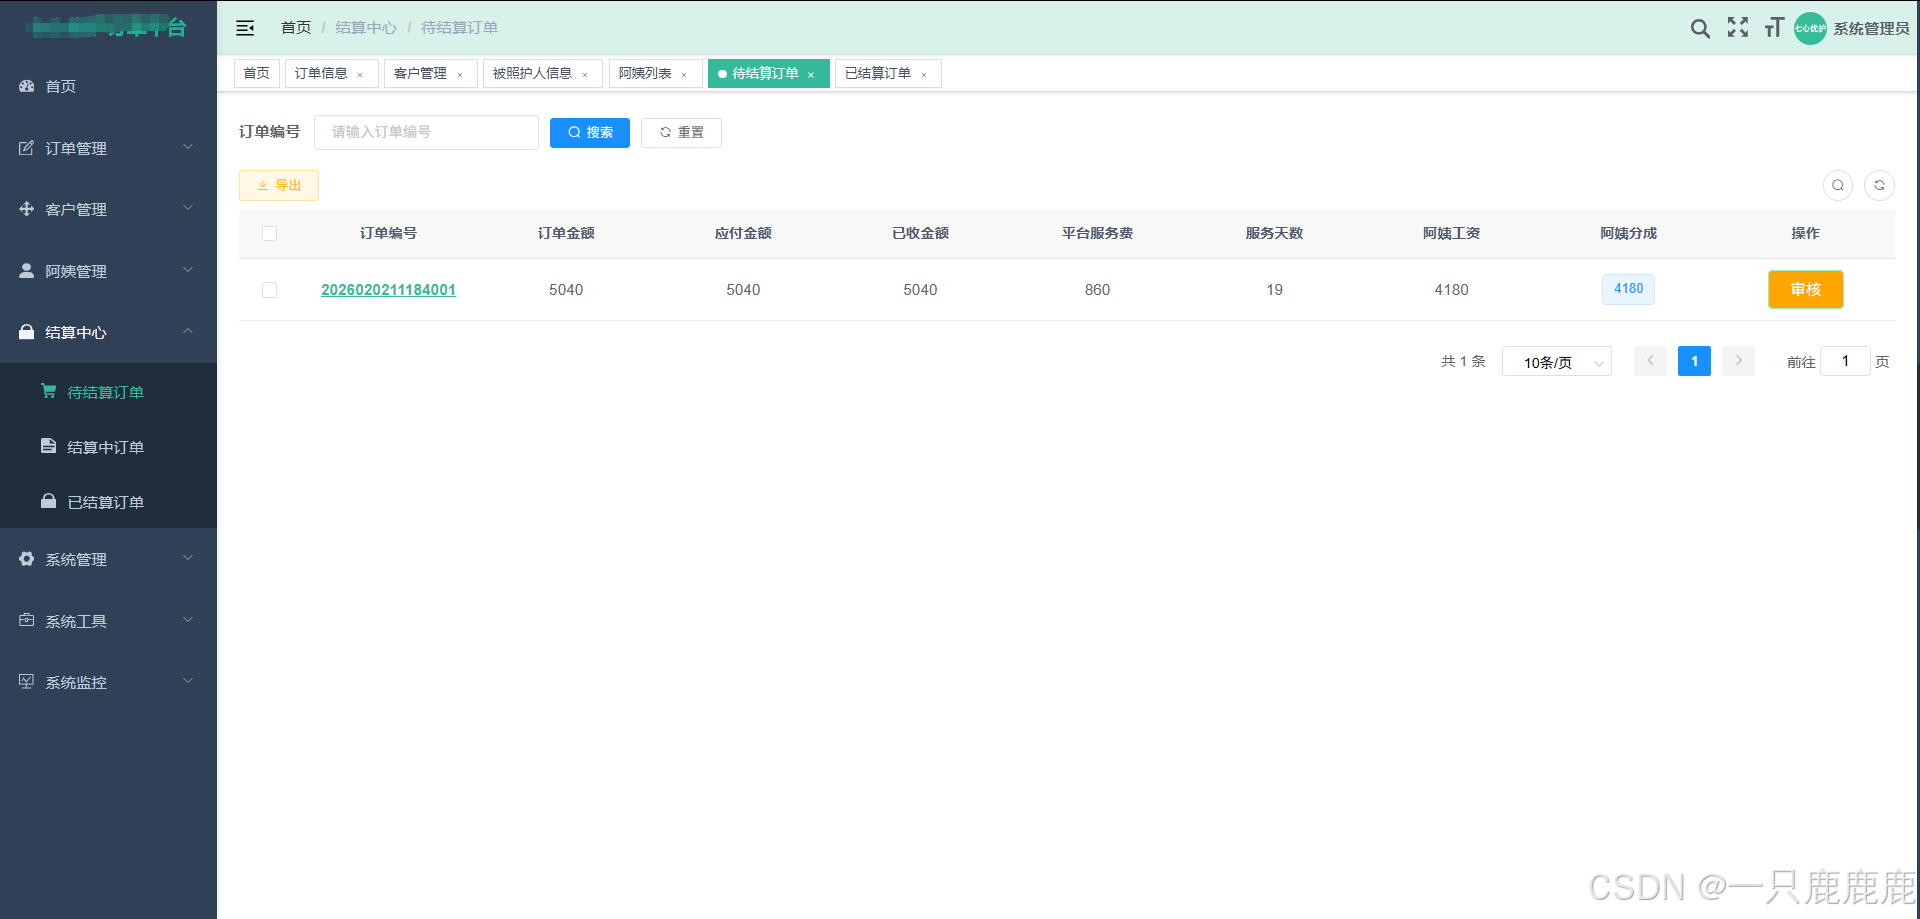Click the 重置 reset button
The width and height of the screenshot is (1920, 919).
pyautogui.click(x=681, y=133)
